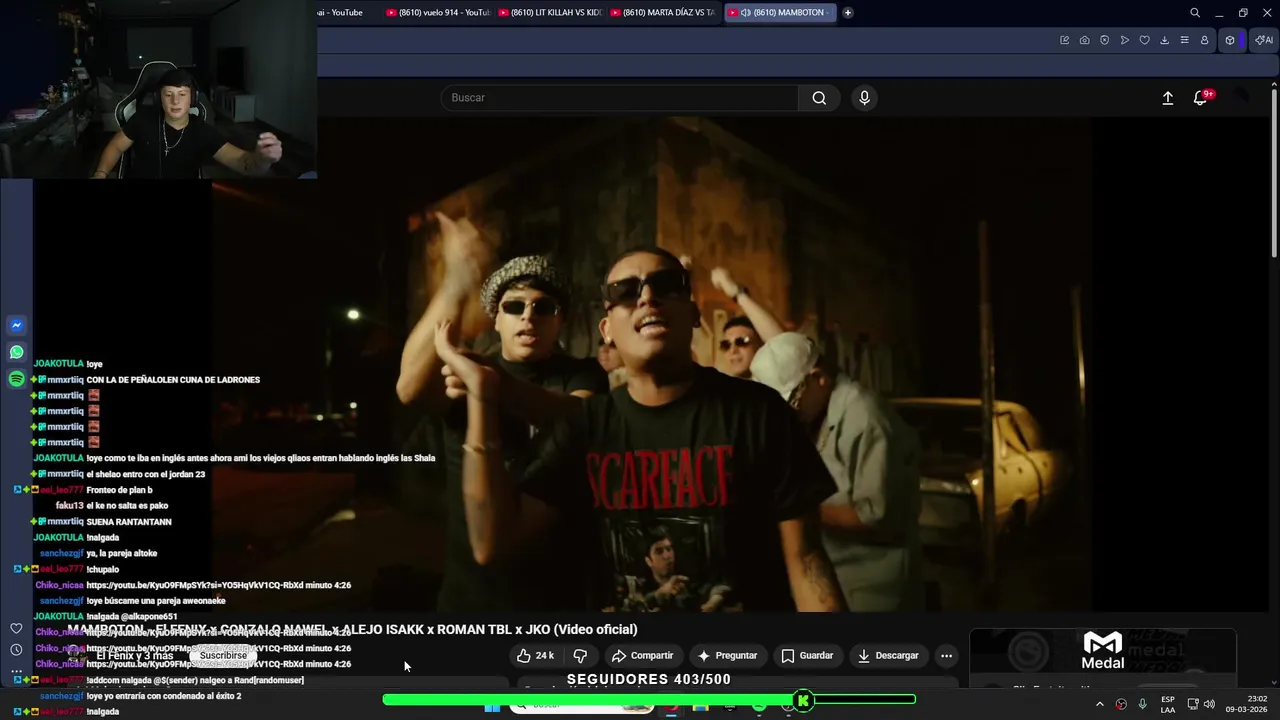This screenshot has width=1280, height=720.
Task: Open the ad blocker shield icon
Action: pos(1105,40)
